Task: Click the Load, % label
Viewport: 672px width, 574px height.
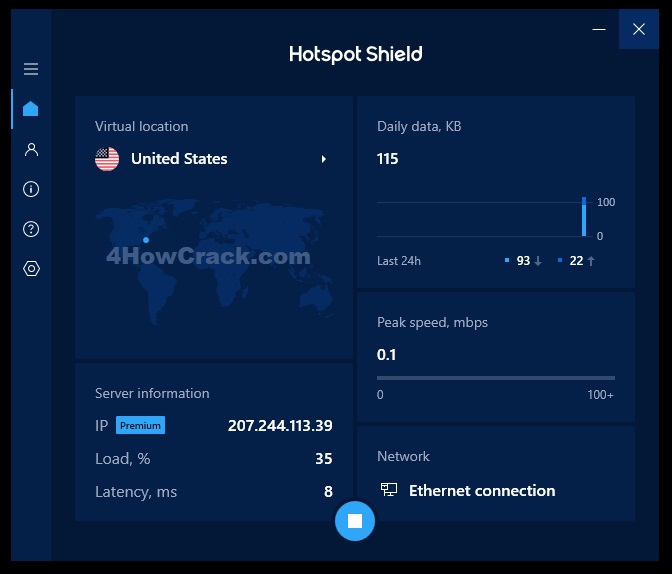Action: 123,459
